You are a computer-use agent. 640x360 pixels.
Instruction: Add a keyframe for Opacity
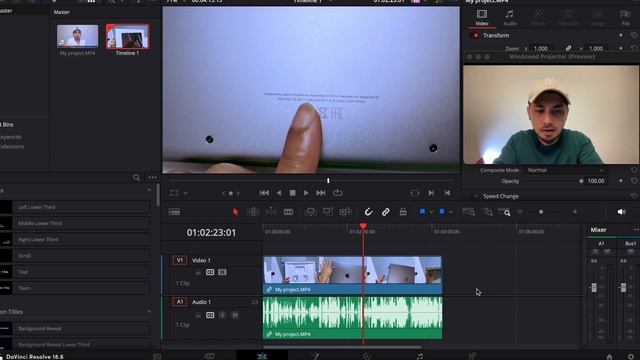point(621,181)
